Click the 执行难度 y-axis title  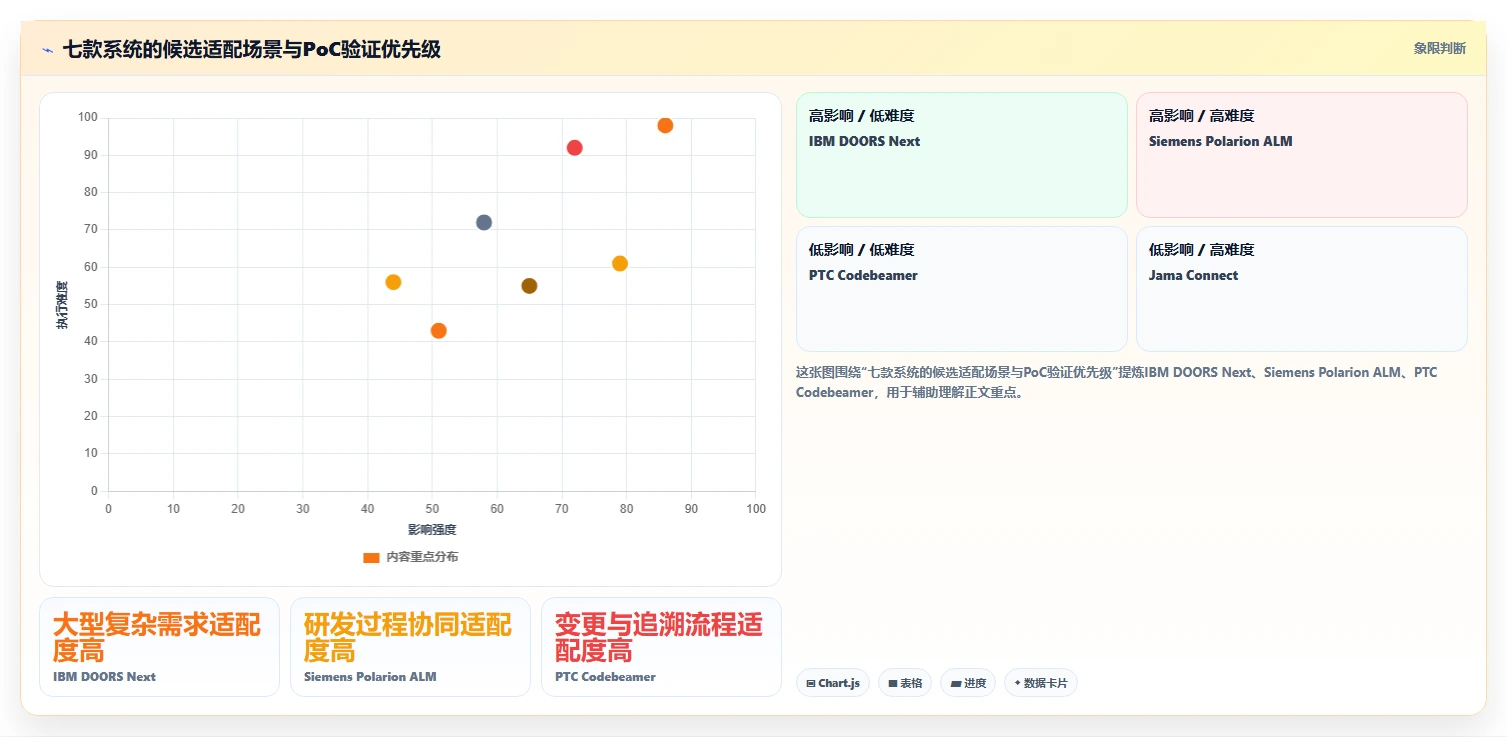point(62,305)
